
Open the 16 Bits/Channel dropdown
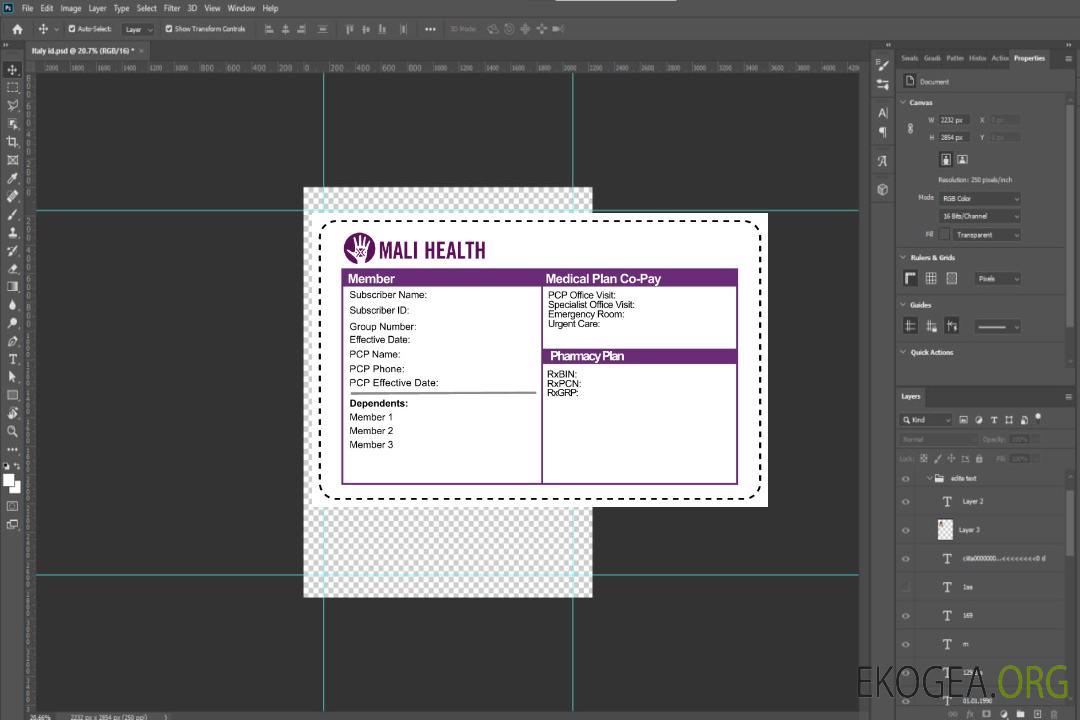coord(979,216)
